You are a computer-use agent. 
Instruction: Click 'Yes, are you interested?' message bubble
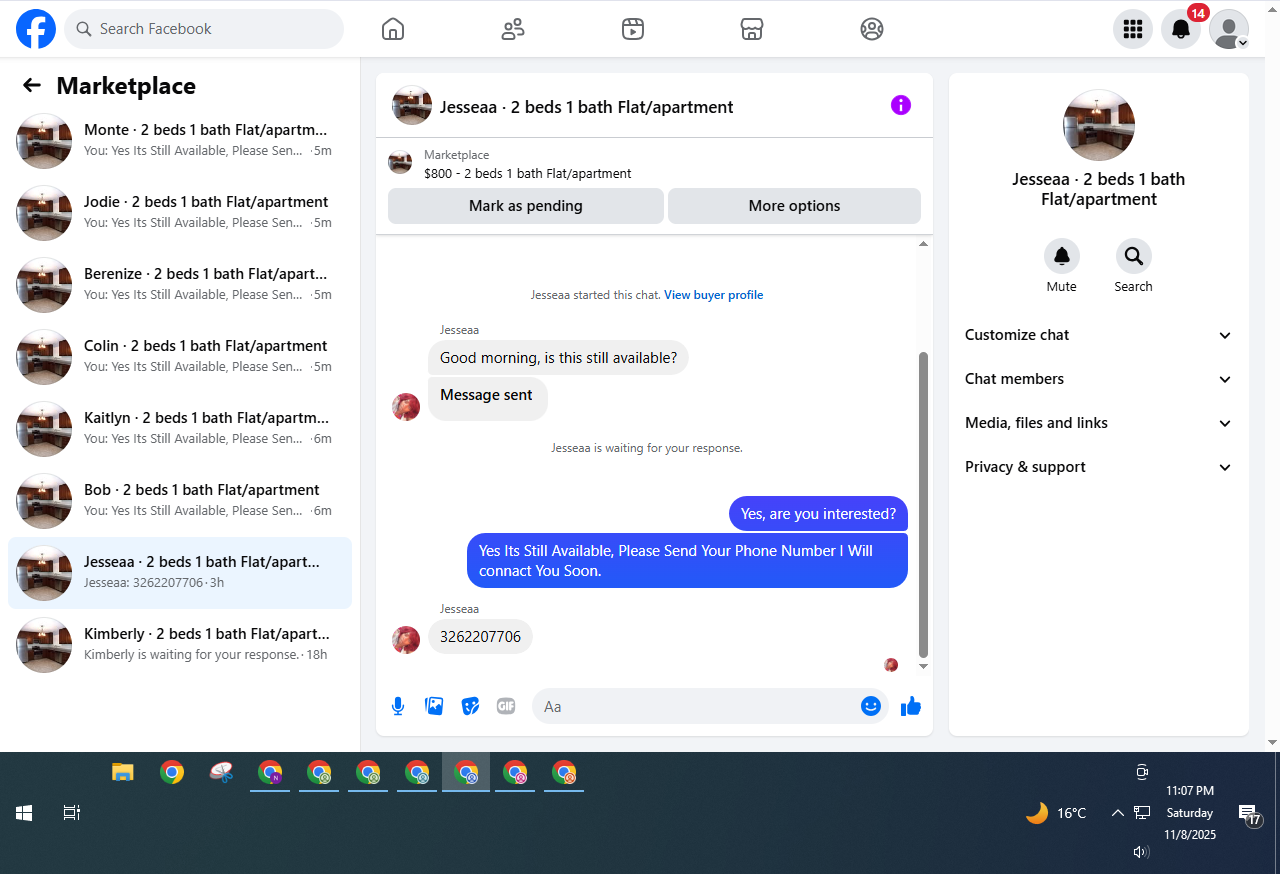coord(818,514)
